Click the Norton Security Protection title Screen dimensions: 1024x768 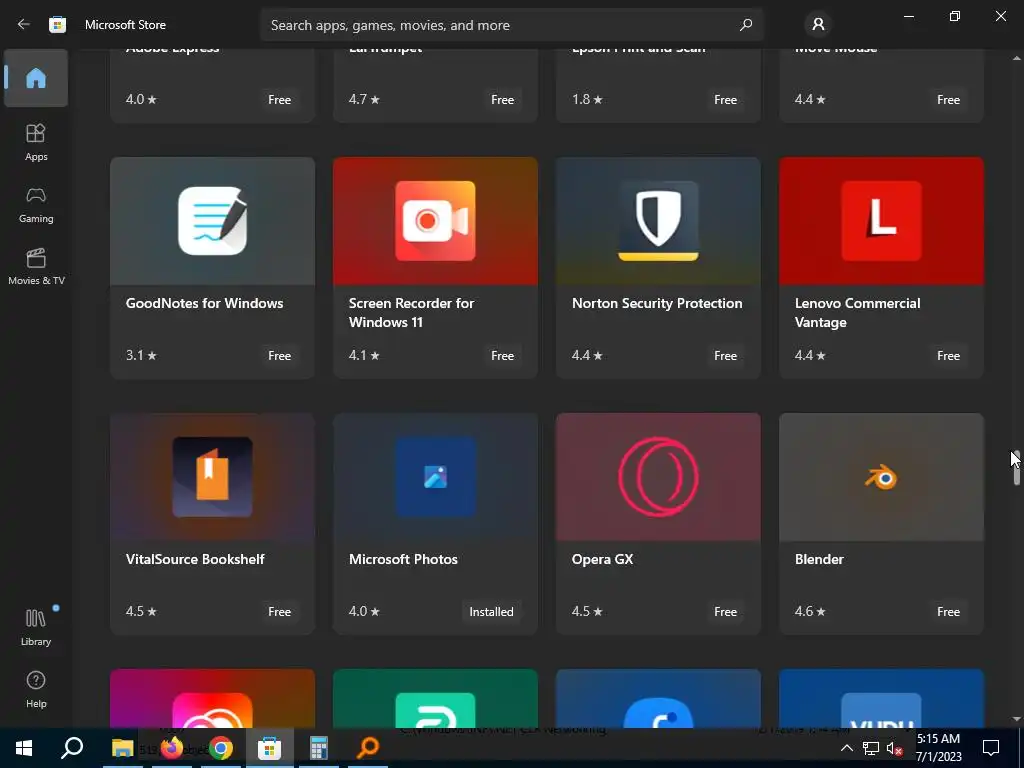pos(657,303)
